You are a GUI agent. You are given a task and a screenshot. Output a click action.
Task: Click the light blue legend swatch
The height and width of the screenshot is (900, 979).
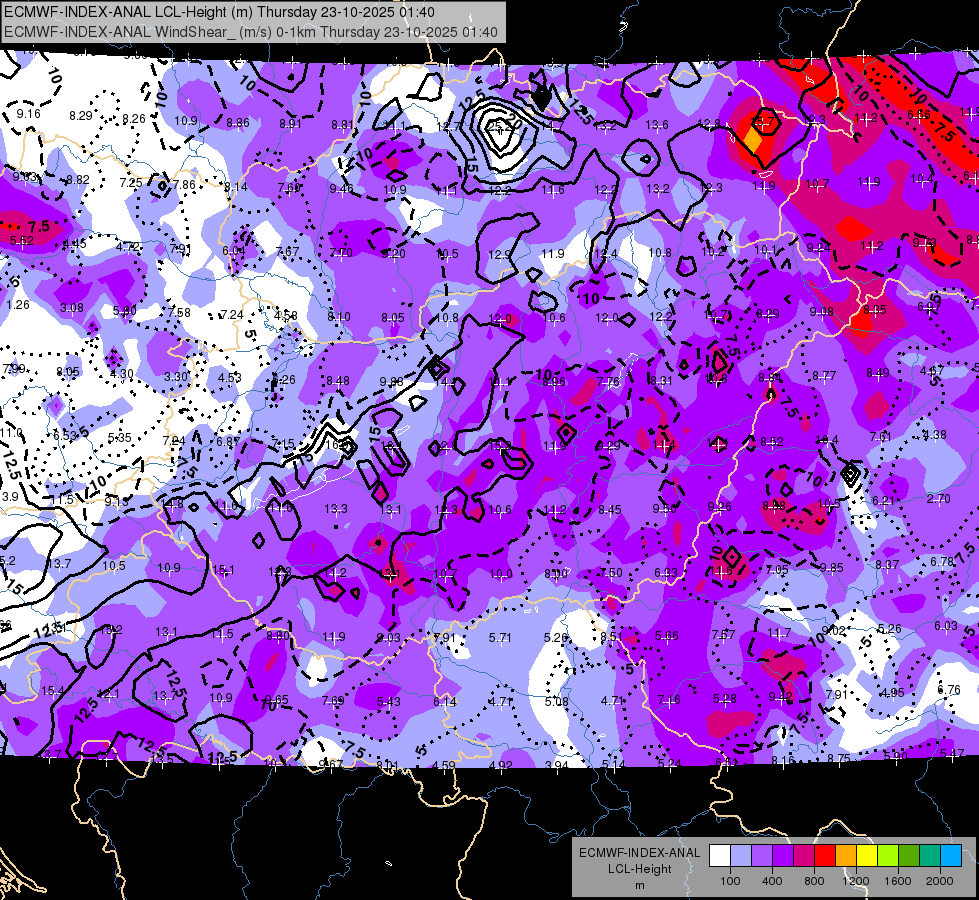pos(741,856)
